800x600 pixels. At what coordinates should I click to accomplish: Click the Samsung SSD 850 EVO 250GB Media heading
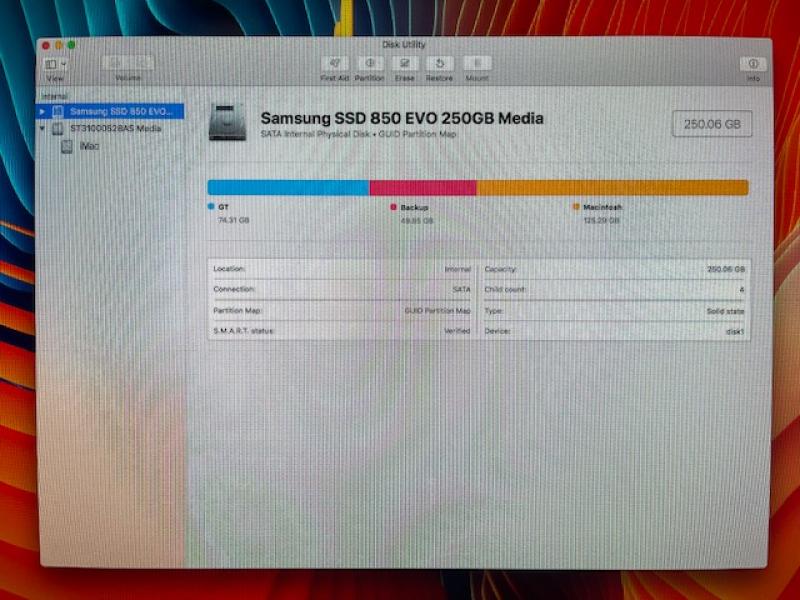[402, 118]
